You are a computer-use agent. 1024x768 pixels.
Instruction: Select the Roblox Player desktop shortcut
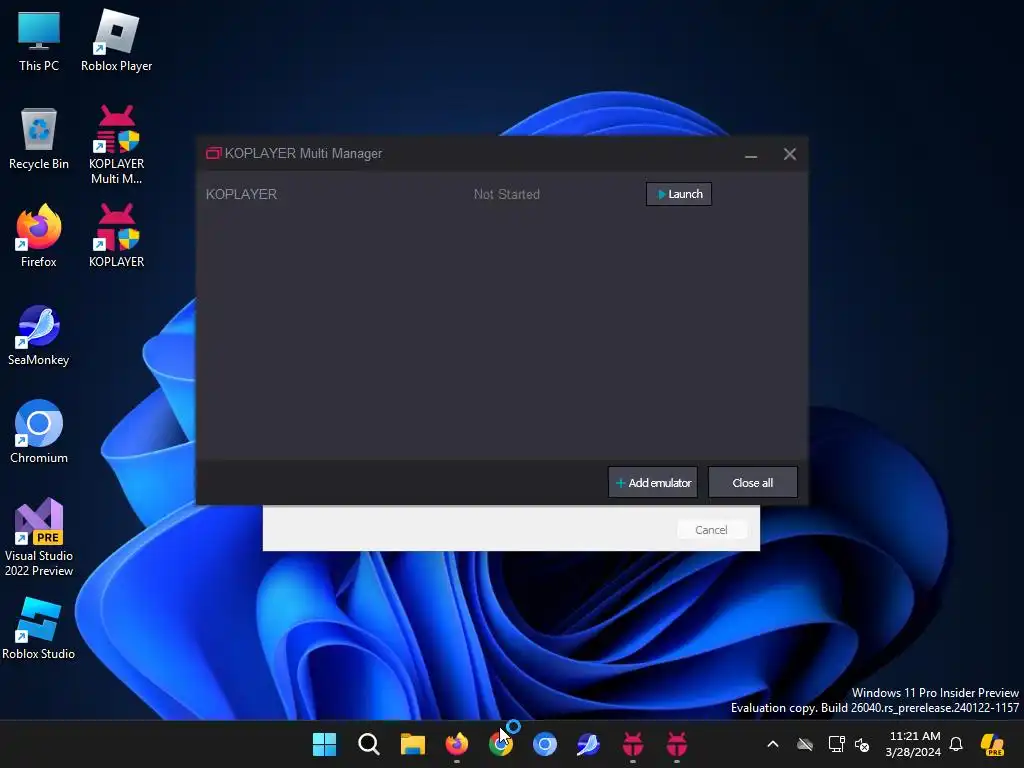tap(116, 42)
